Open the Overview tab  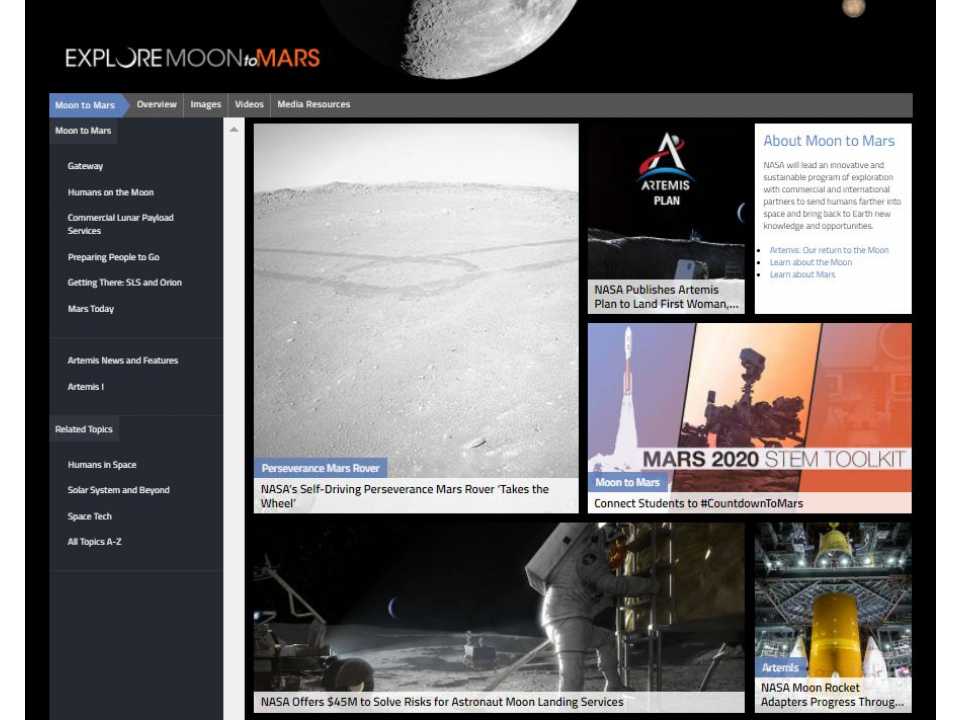pyautogui.click(x=156, y=104)
